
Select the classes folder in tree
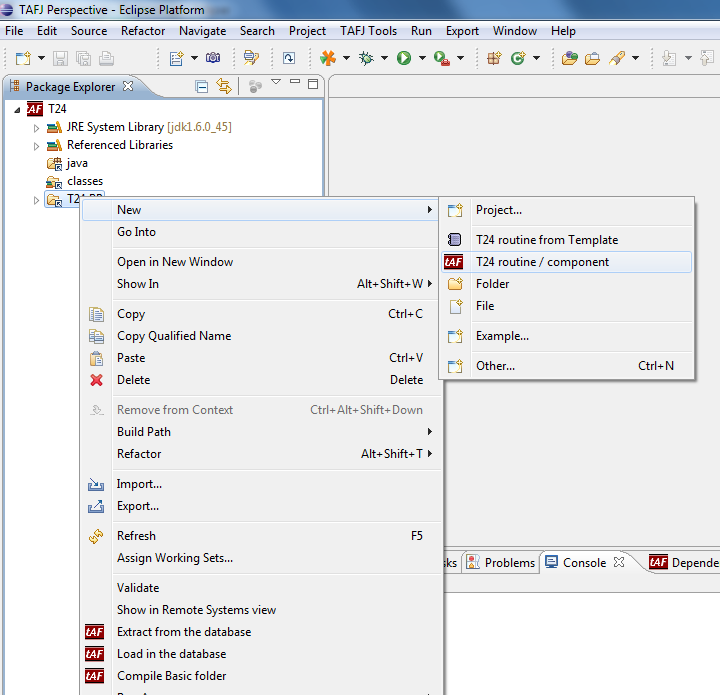(85, 181)
